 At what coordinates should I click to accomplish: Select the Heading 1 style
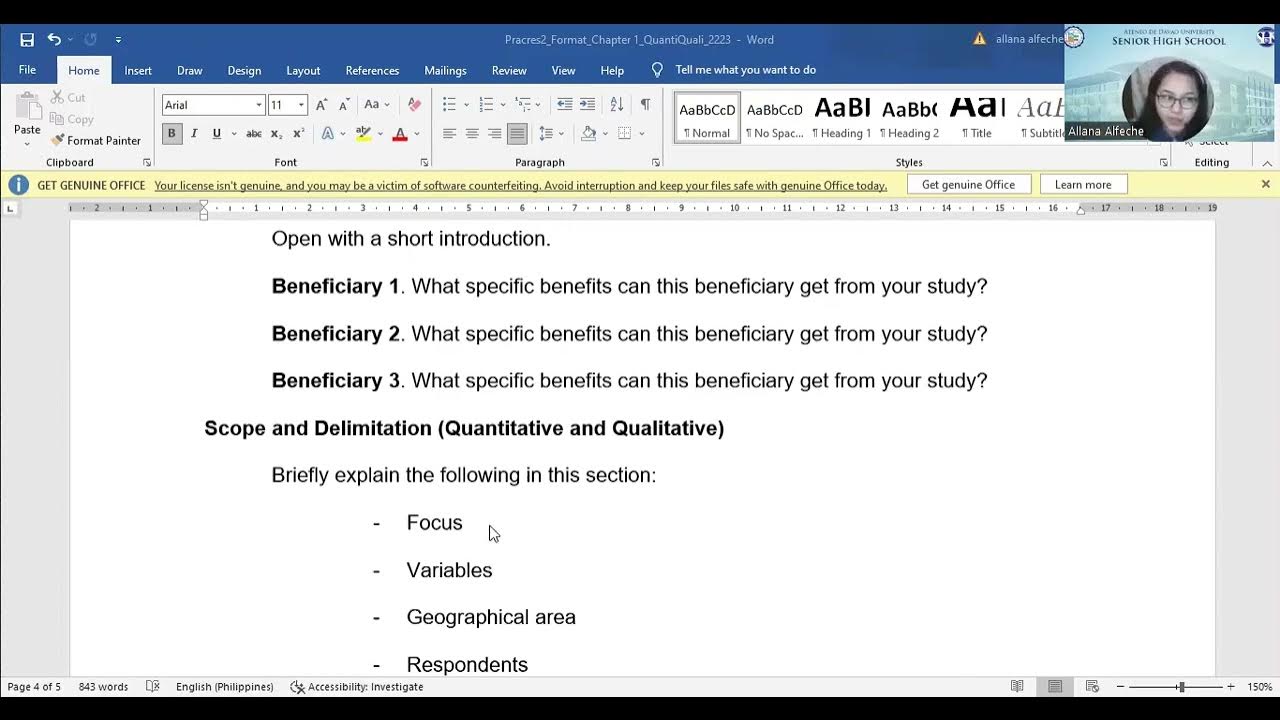842,118
